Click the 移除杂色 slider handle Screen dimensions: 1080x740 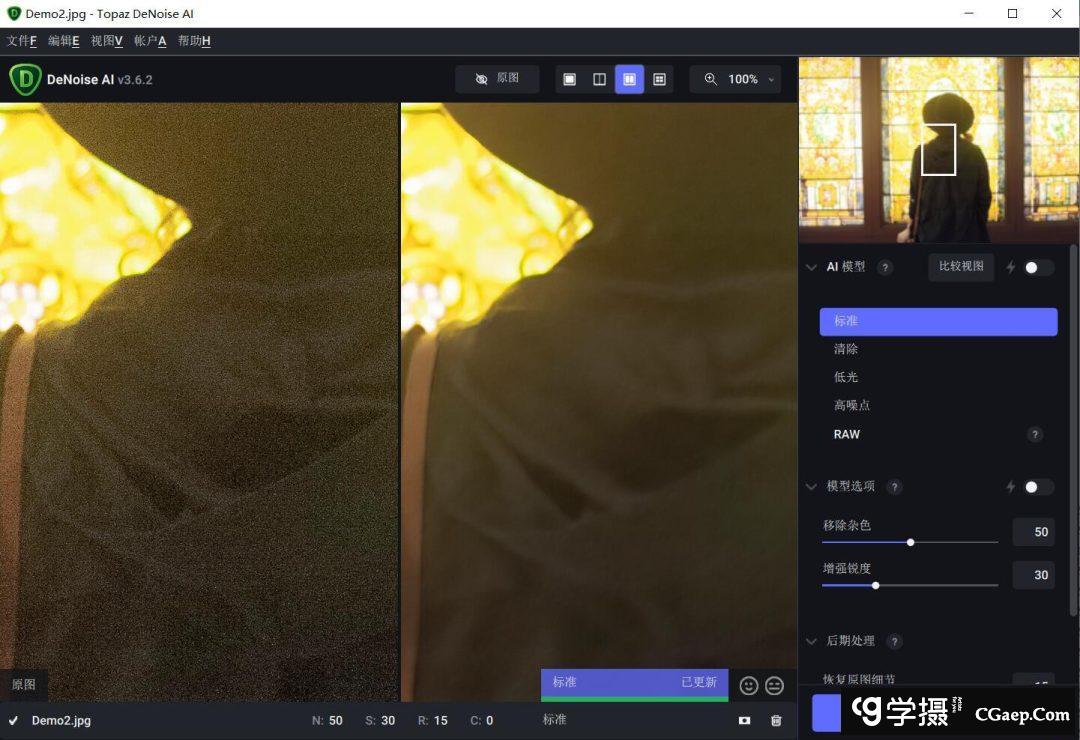(910, 542)
